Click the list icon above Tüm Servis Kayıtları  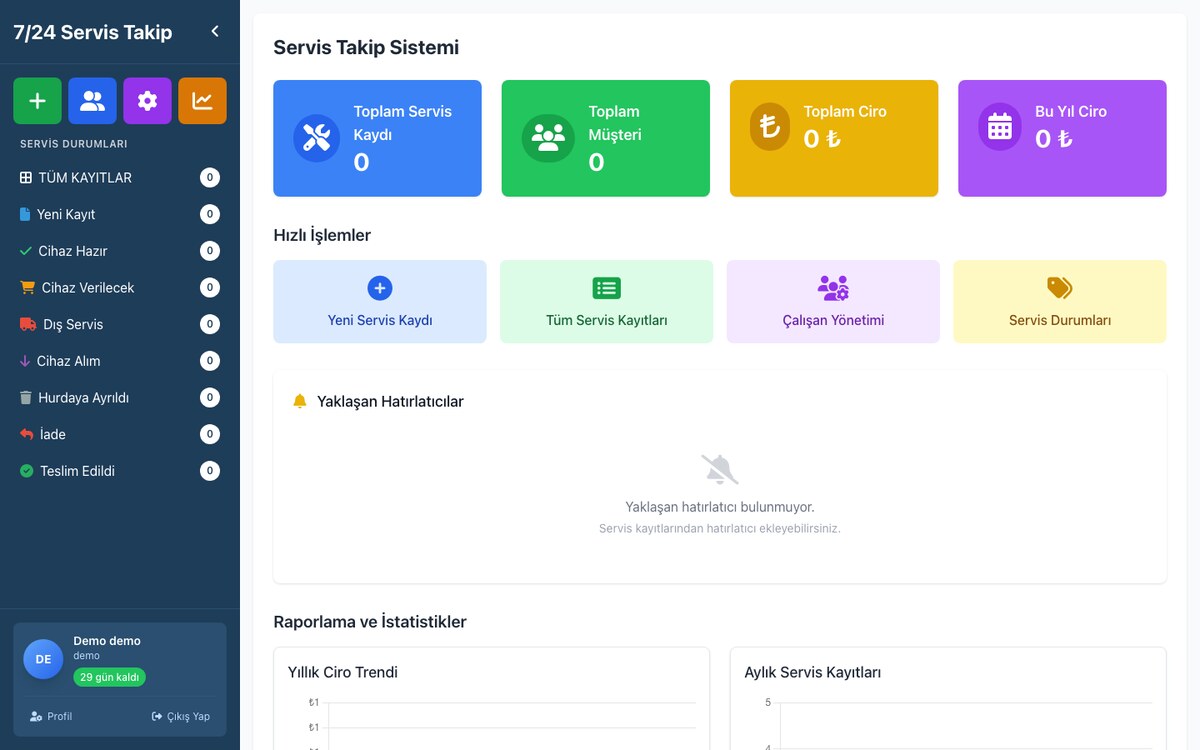[607, 288]
